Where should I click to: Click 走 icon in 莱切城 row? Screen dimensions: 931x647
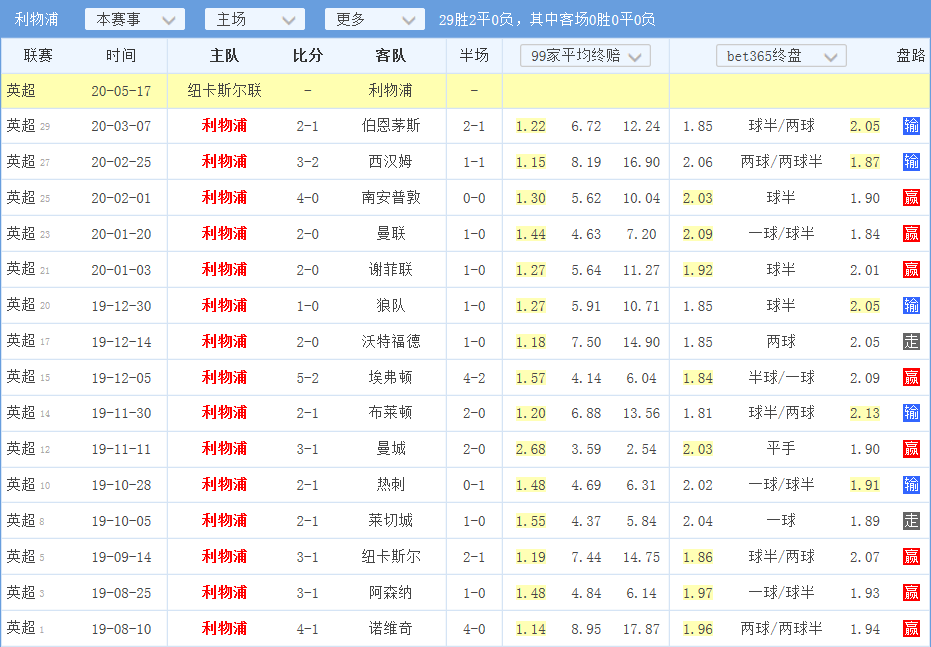[911, 521]
